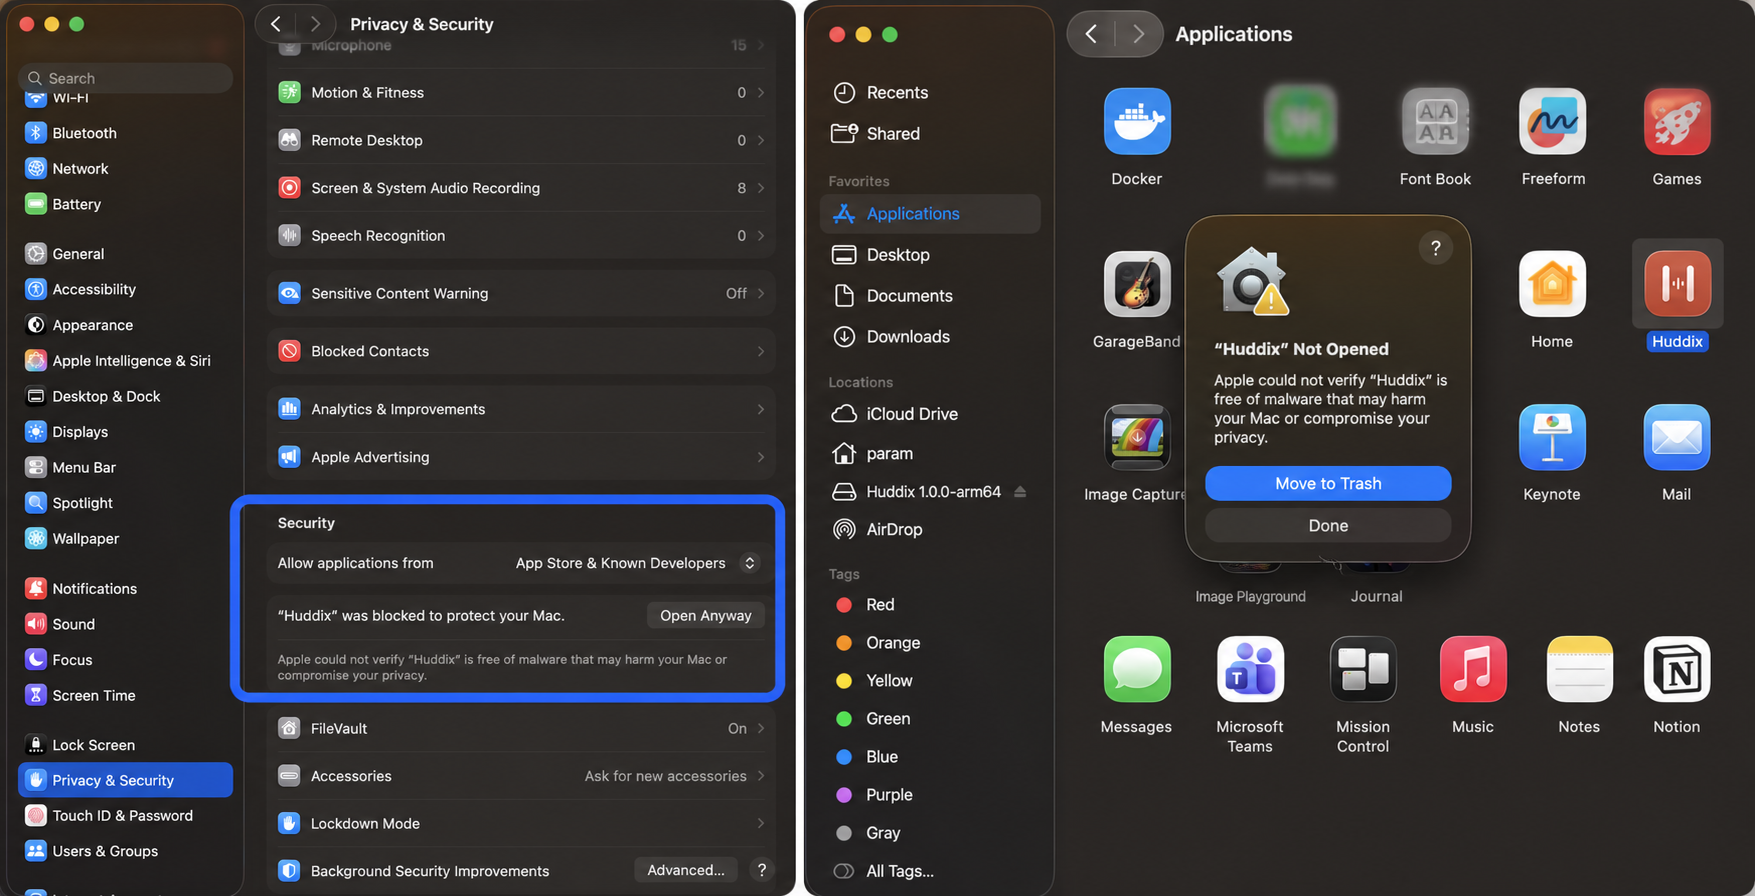Expand Accessories row chevron
The width and height of the screenshot is (1755, 896).
(761, 776)
